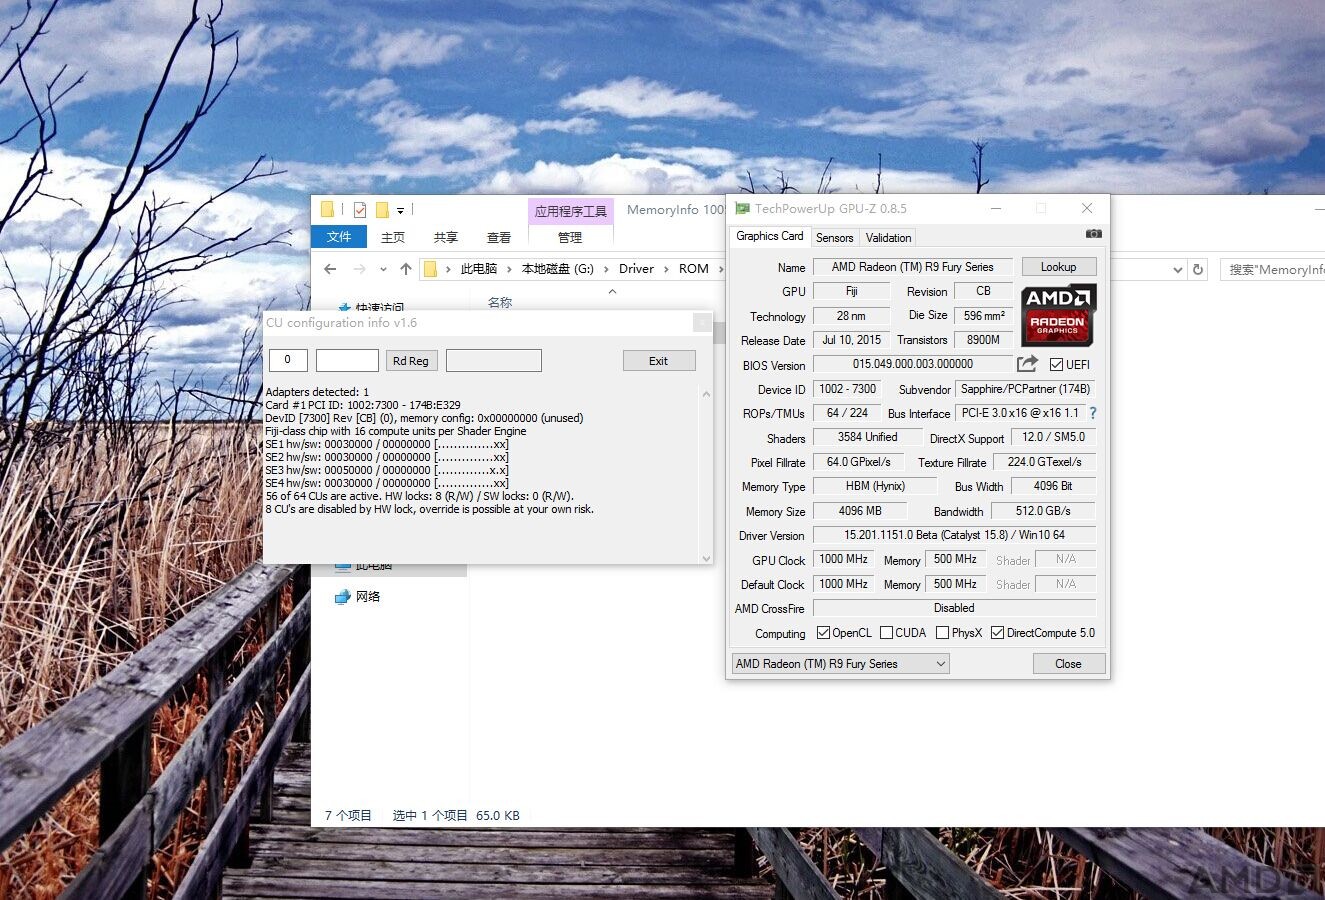This screenshot has width=1325, height=900.
Task: Click the Driver Version value field
Action: (954, 535)
